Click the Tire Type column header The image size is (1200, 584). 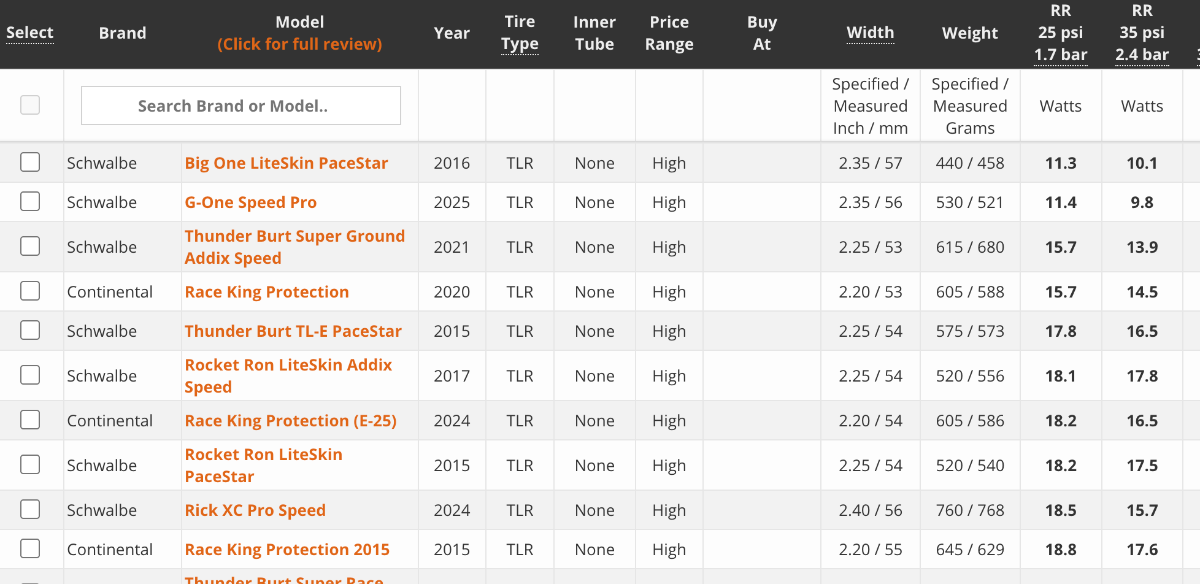point(520,33)
